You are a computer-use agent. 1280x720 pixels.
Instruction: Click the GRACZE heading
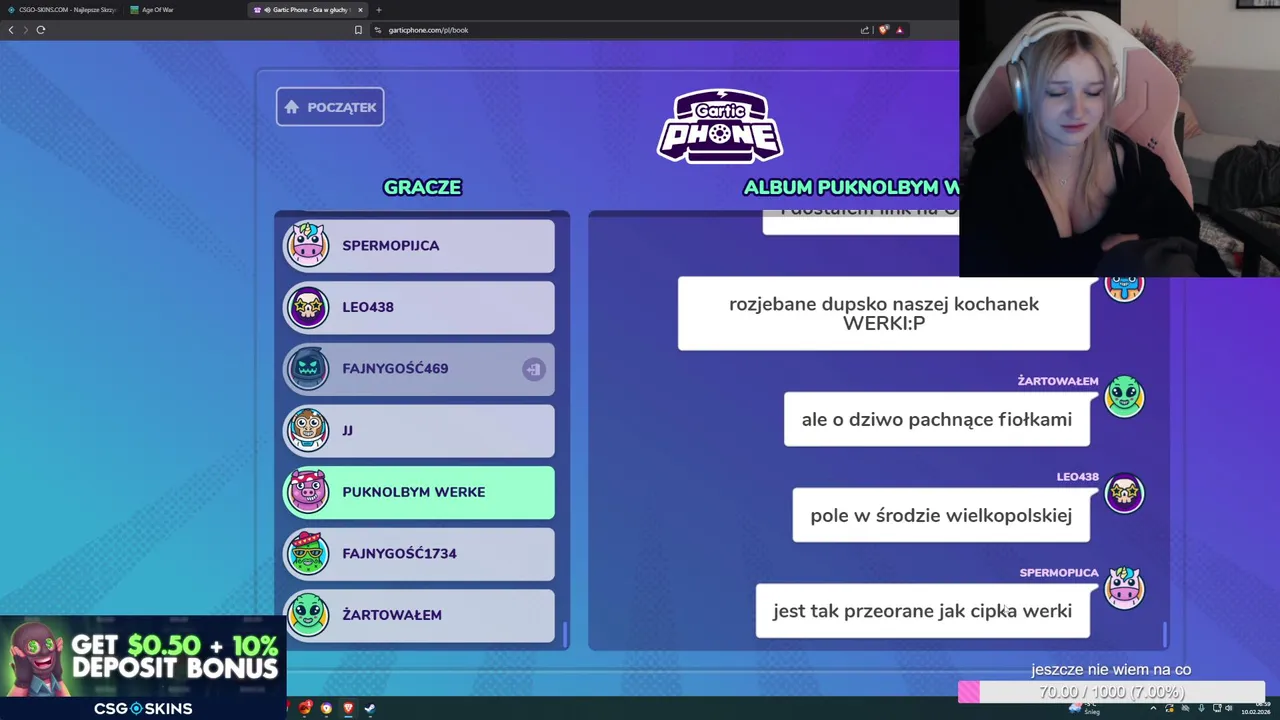pyautogui.click(x=422, y=187)
